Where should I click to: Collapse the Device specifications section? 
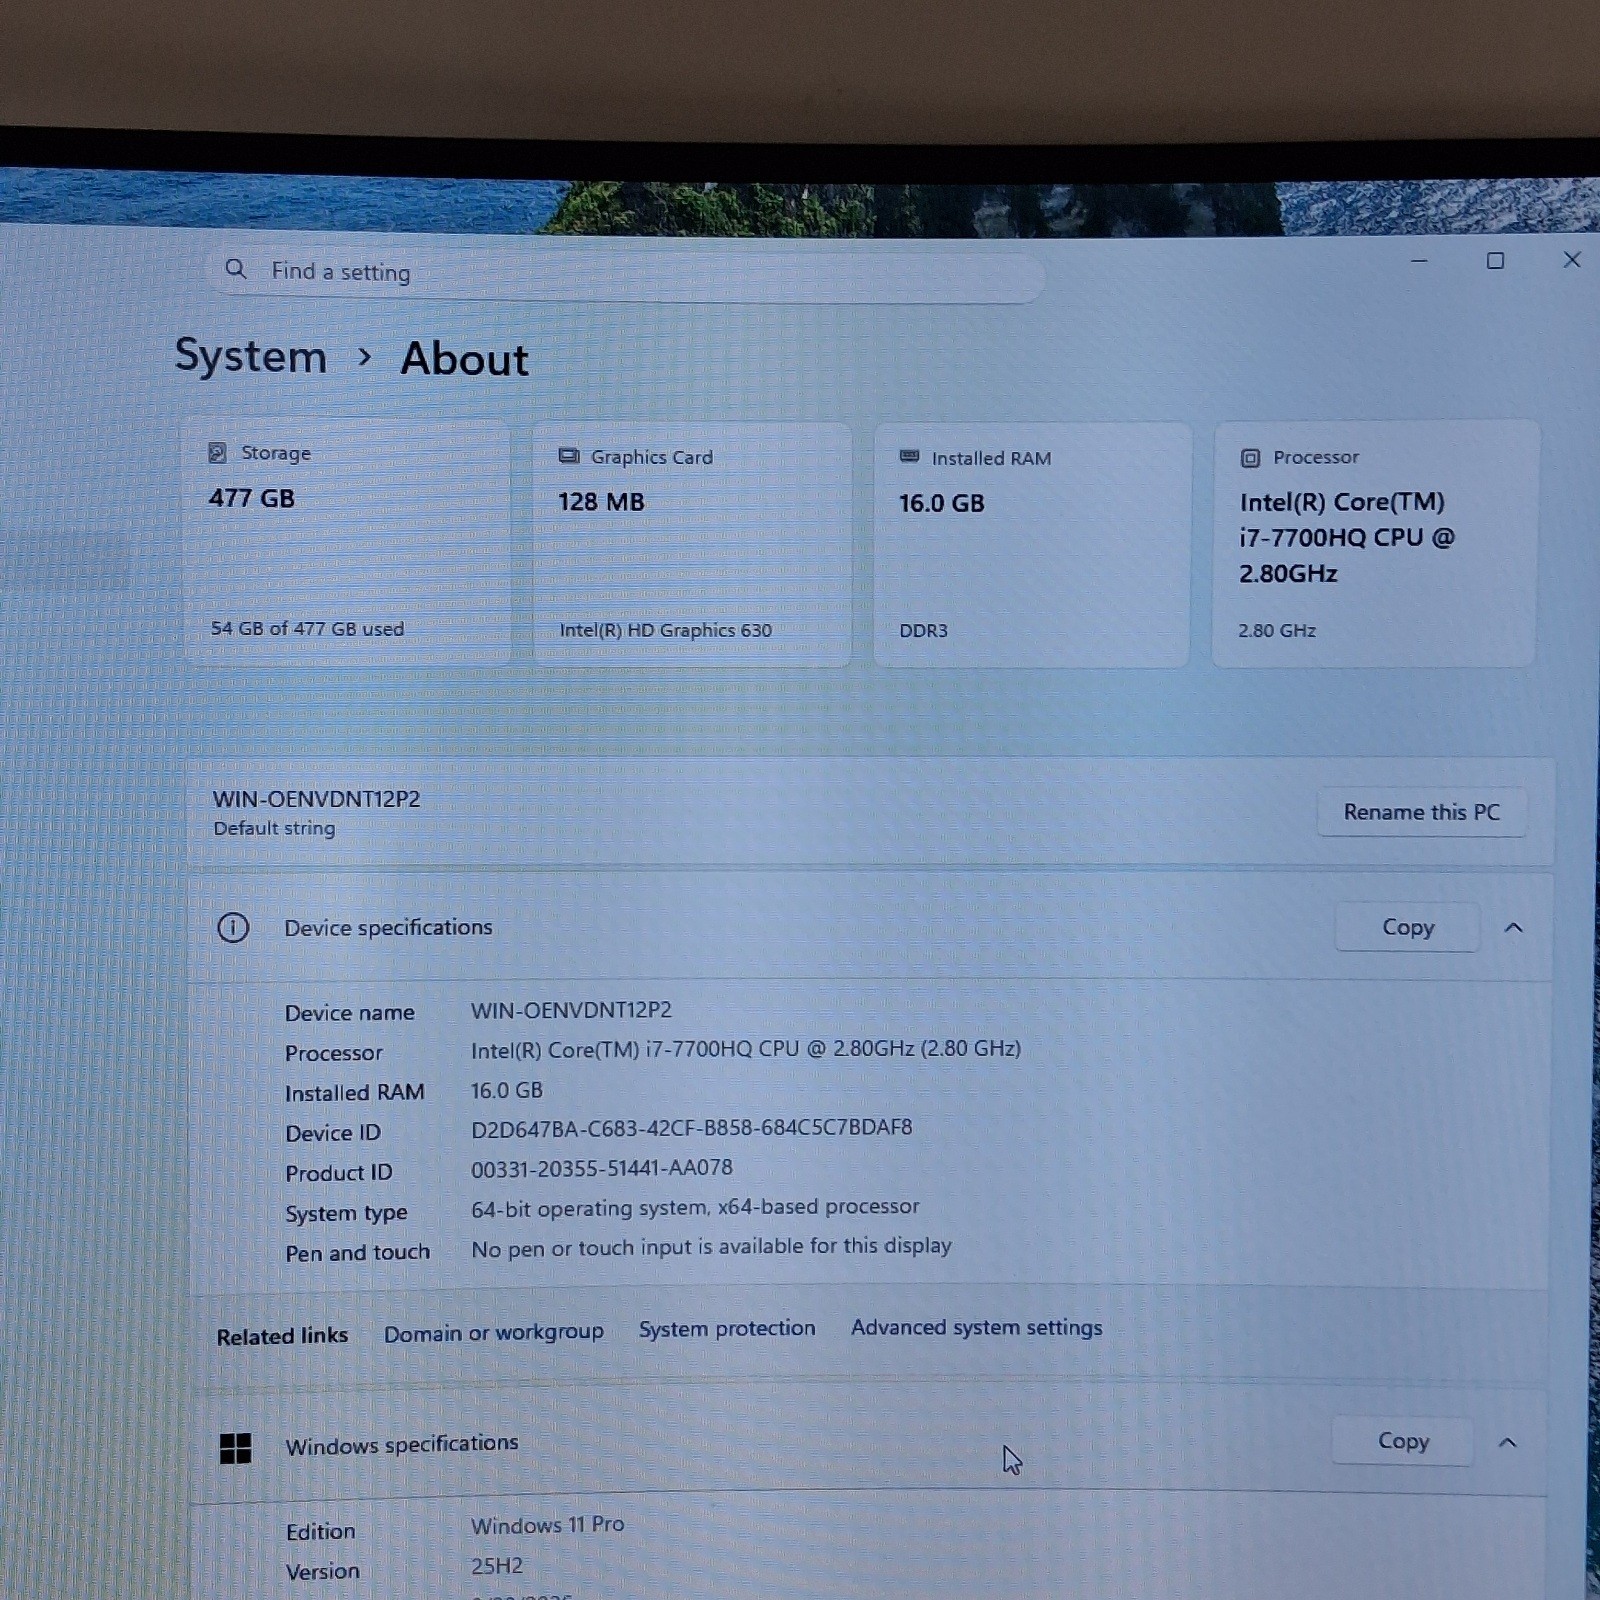pos(1514,928)
